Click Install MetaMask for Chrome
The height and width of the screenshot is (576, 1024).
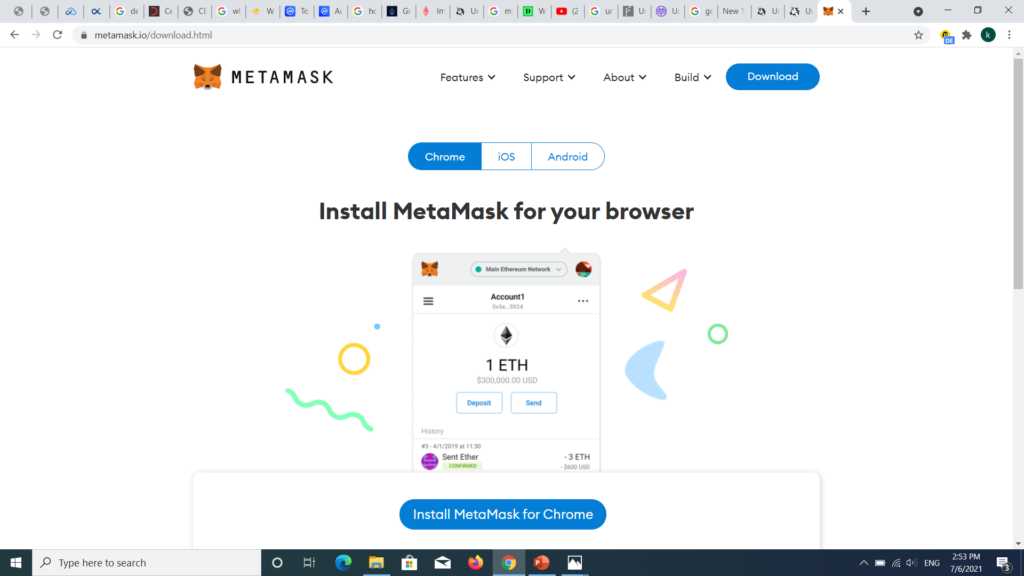(x=503, y=515)
